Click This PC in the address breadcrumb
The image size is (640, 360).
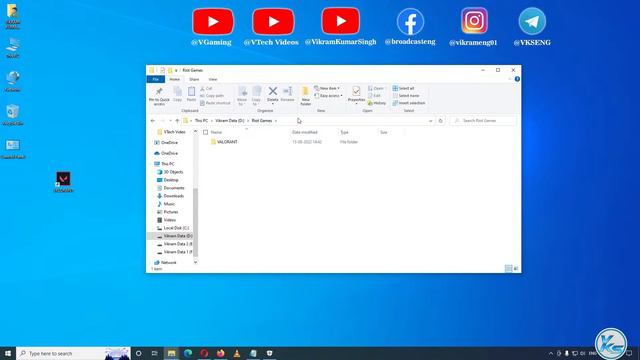pyautogui.click(x=201, y=121)
